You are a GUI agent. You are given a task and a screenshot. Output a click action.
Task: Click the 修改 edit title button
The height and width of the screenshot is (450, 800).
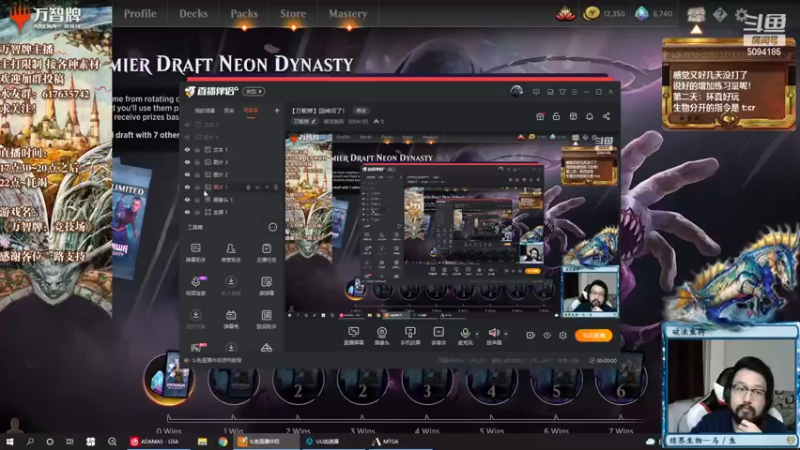pos(361,111)
